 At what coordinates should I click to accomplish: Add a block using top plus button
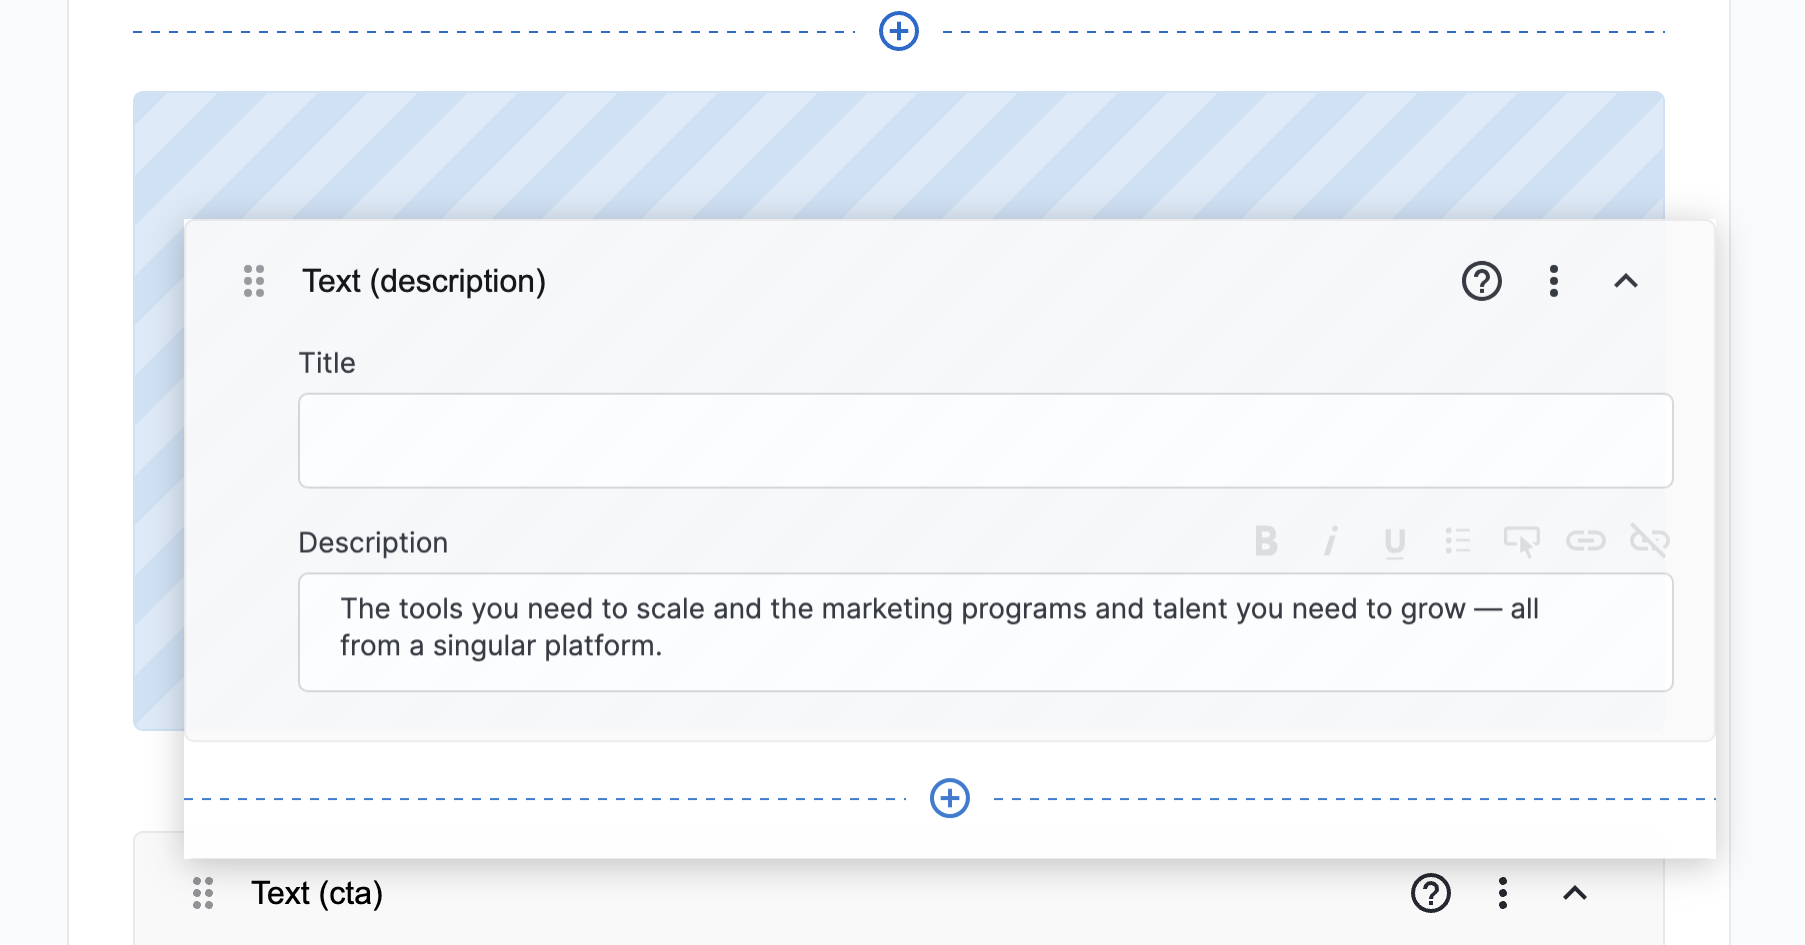point(898,31)
